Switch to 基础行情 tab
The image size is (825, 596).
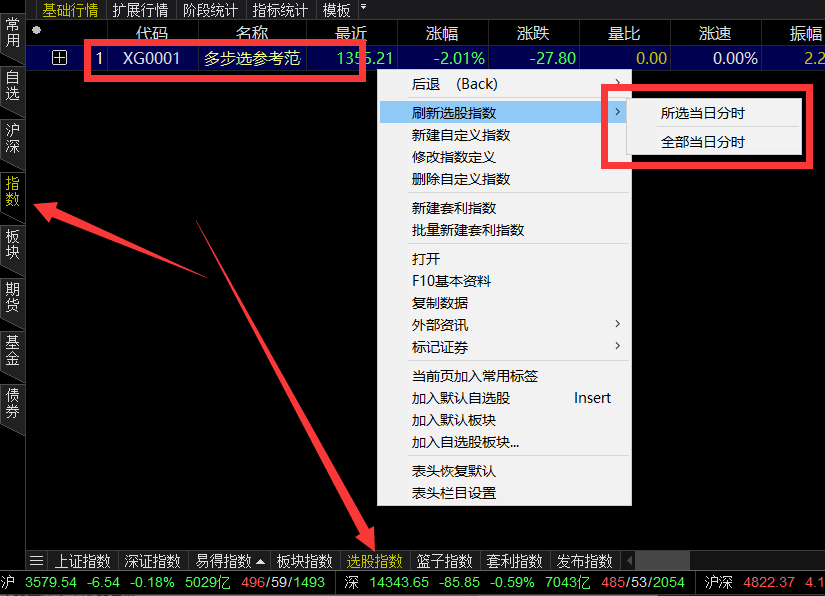(x=70, y=10)
